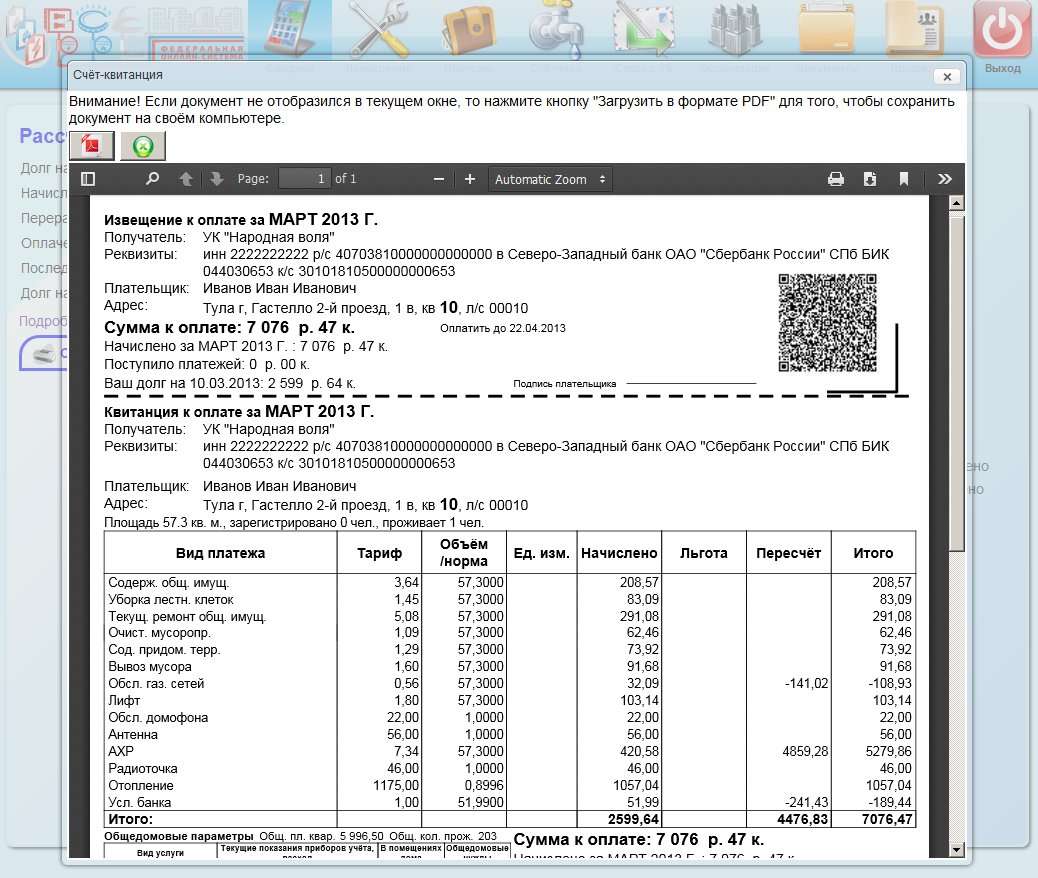
Task: Click the line Ваш долг на 10.03.2013
Action: pyautogui.click(x=230, y=383)
